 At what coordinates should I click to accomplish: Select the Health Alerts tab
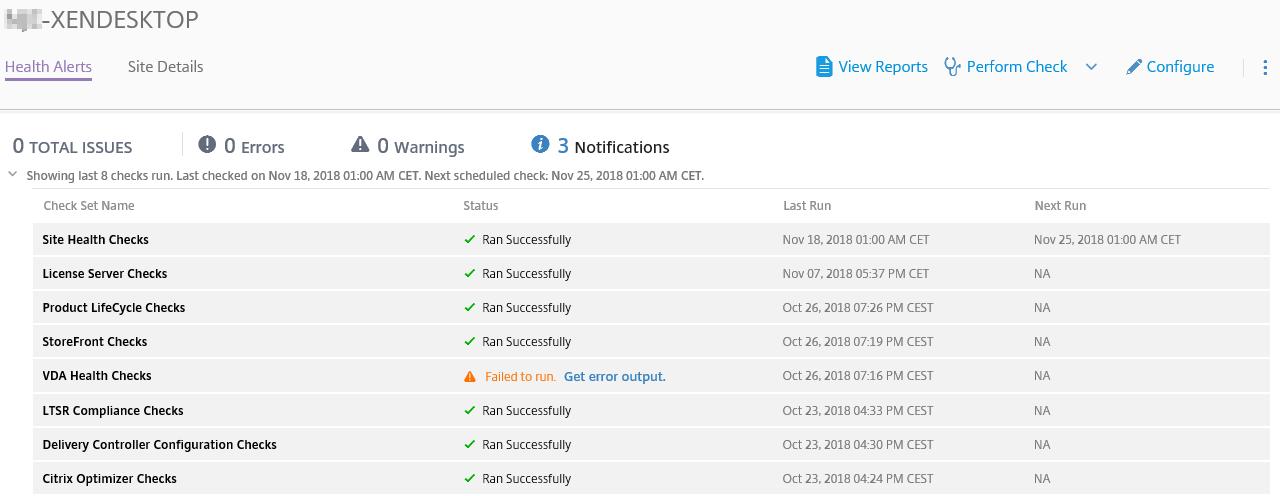pos(48,67)
